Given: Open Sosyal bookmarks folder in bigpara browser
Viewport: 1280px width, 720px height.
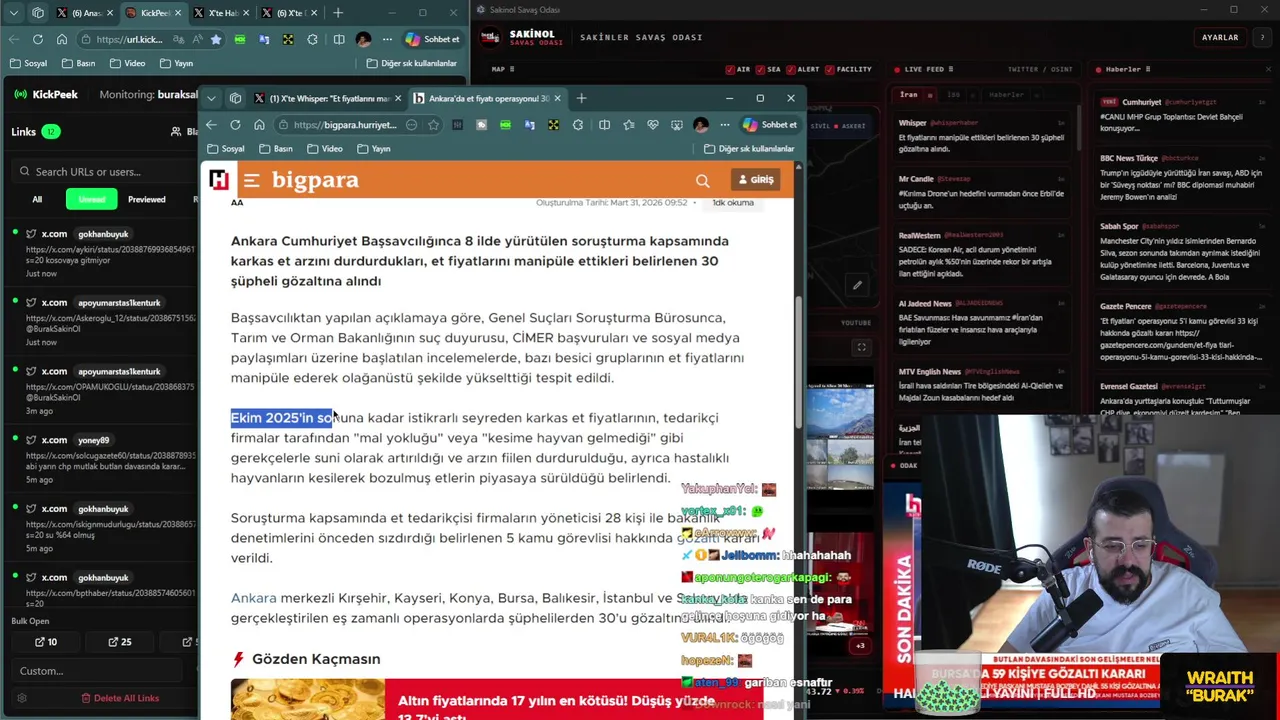Looking at the screenshot, I should click(x=226, y=149).
